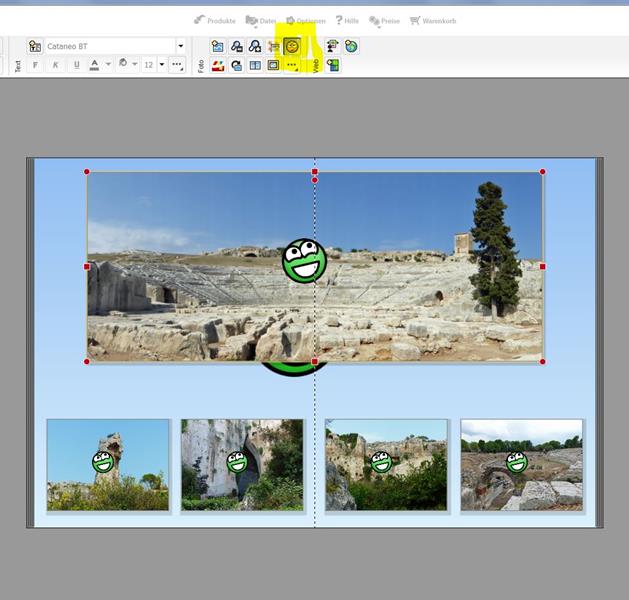The image size is (629, 600).
Task: Open the Preise menu
Action: point(384,20)
